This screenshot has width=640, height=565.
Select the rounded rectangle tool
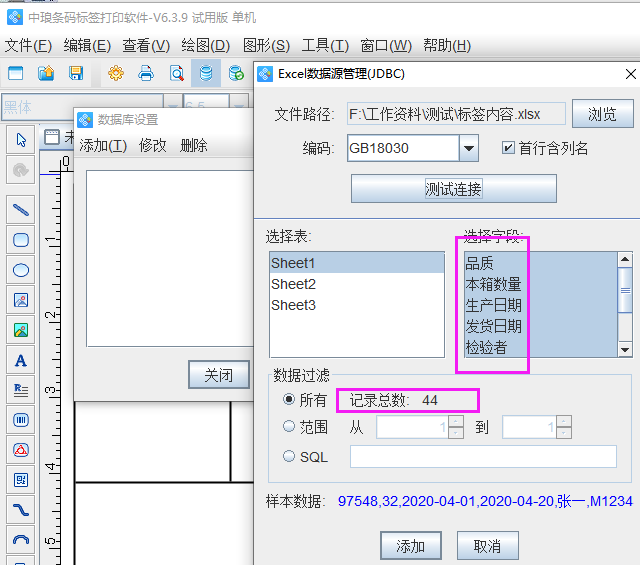(20, 240)
